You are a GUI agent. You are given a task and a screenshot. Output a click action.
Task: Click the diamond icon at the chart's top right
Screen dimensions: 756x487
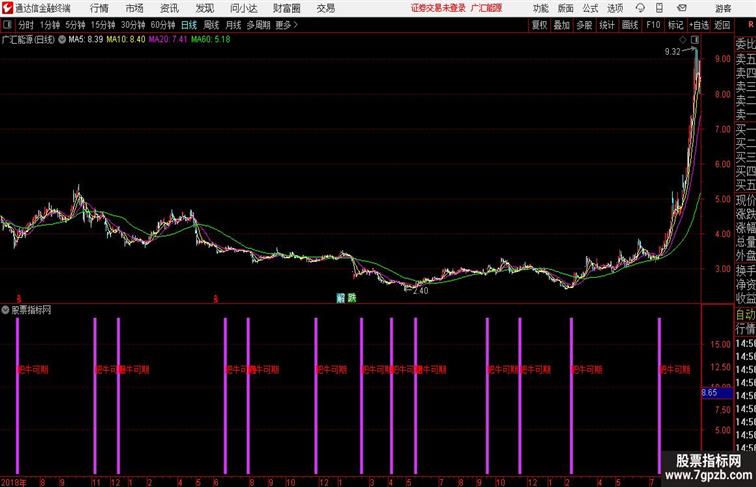click(683, 40)
